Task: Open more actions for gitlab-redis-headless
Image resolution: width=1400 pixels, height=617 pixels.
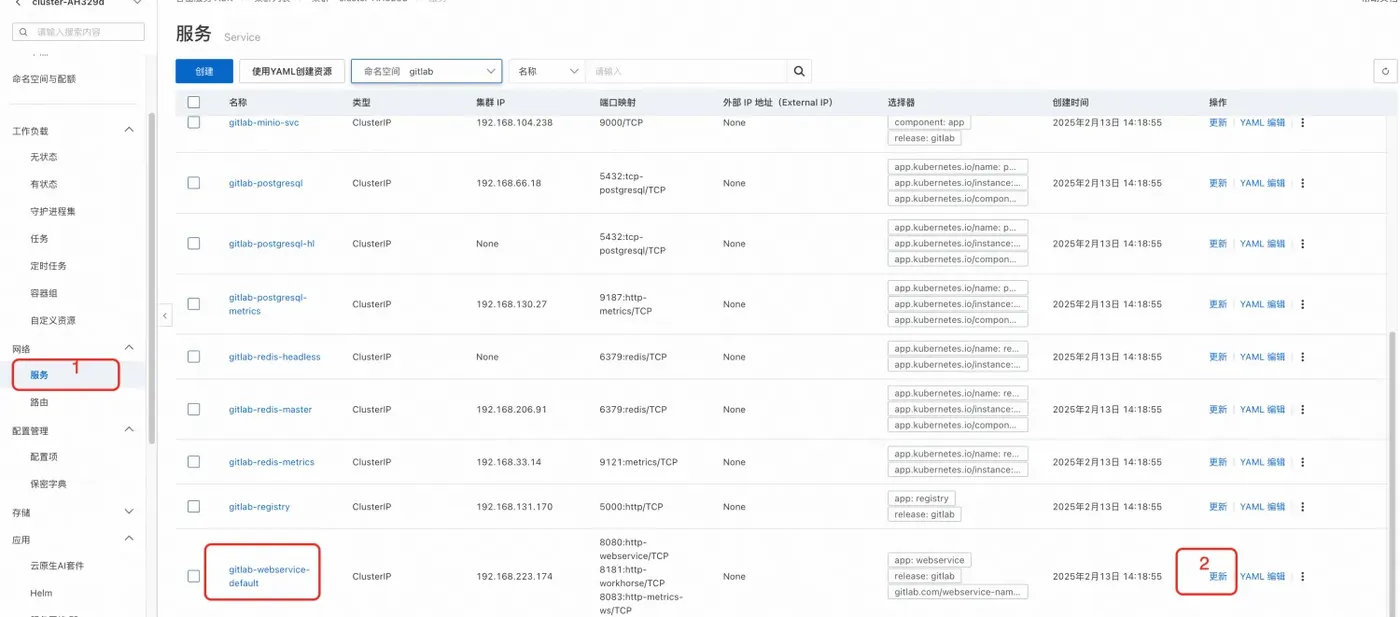Action: [x=1302, y=356]
